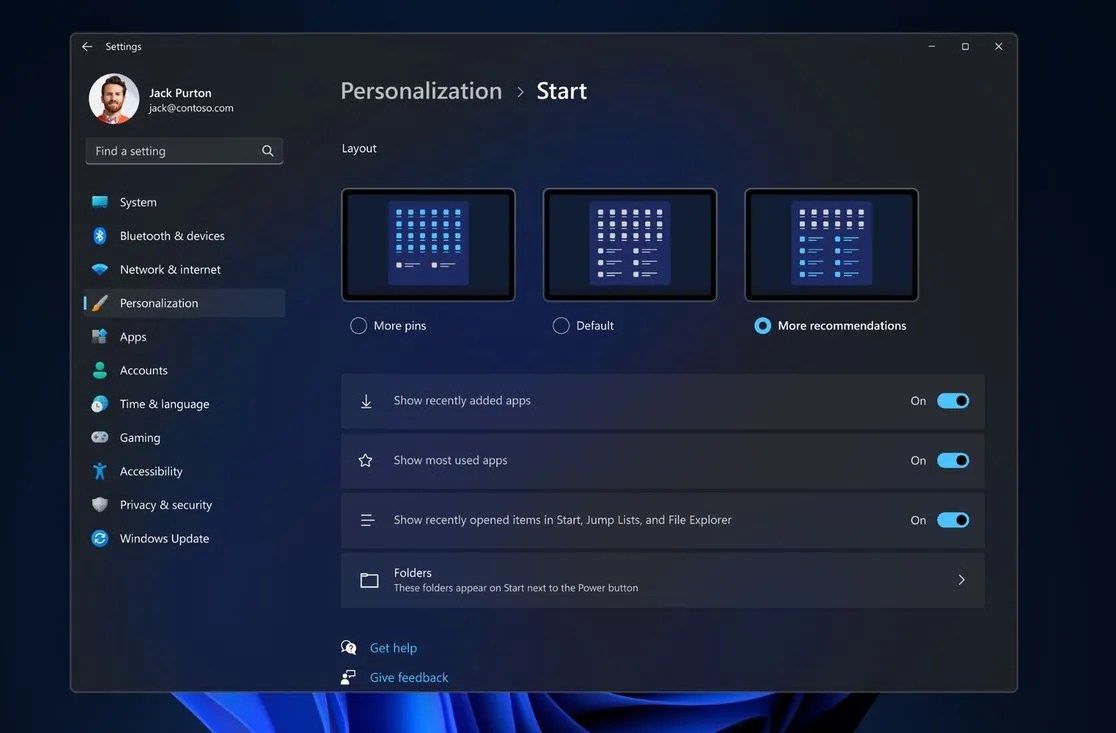Open Network & internet category
Image resolution: width=1116 pixels, height=733 pixels.
[184, 270]
